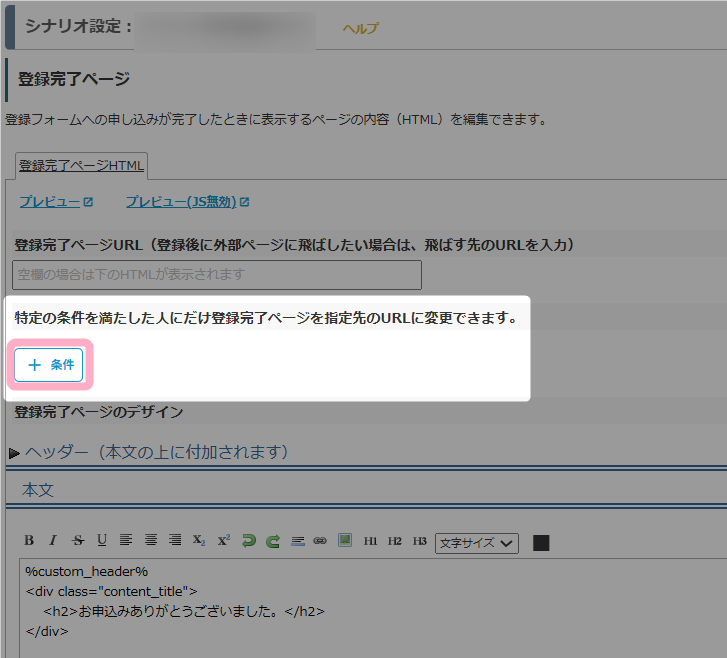Screen dimensions: 727x658
Task: Click the undo arrow icon
Action: [x=248, y=541]
